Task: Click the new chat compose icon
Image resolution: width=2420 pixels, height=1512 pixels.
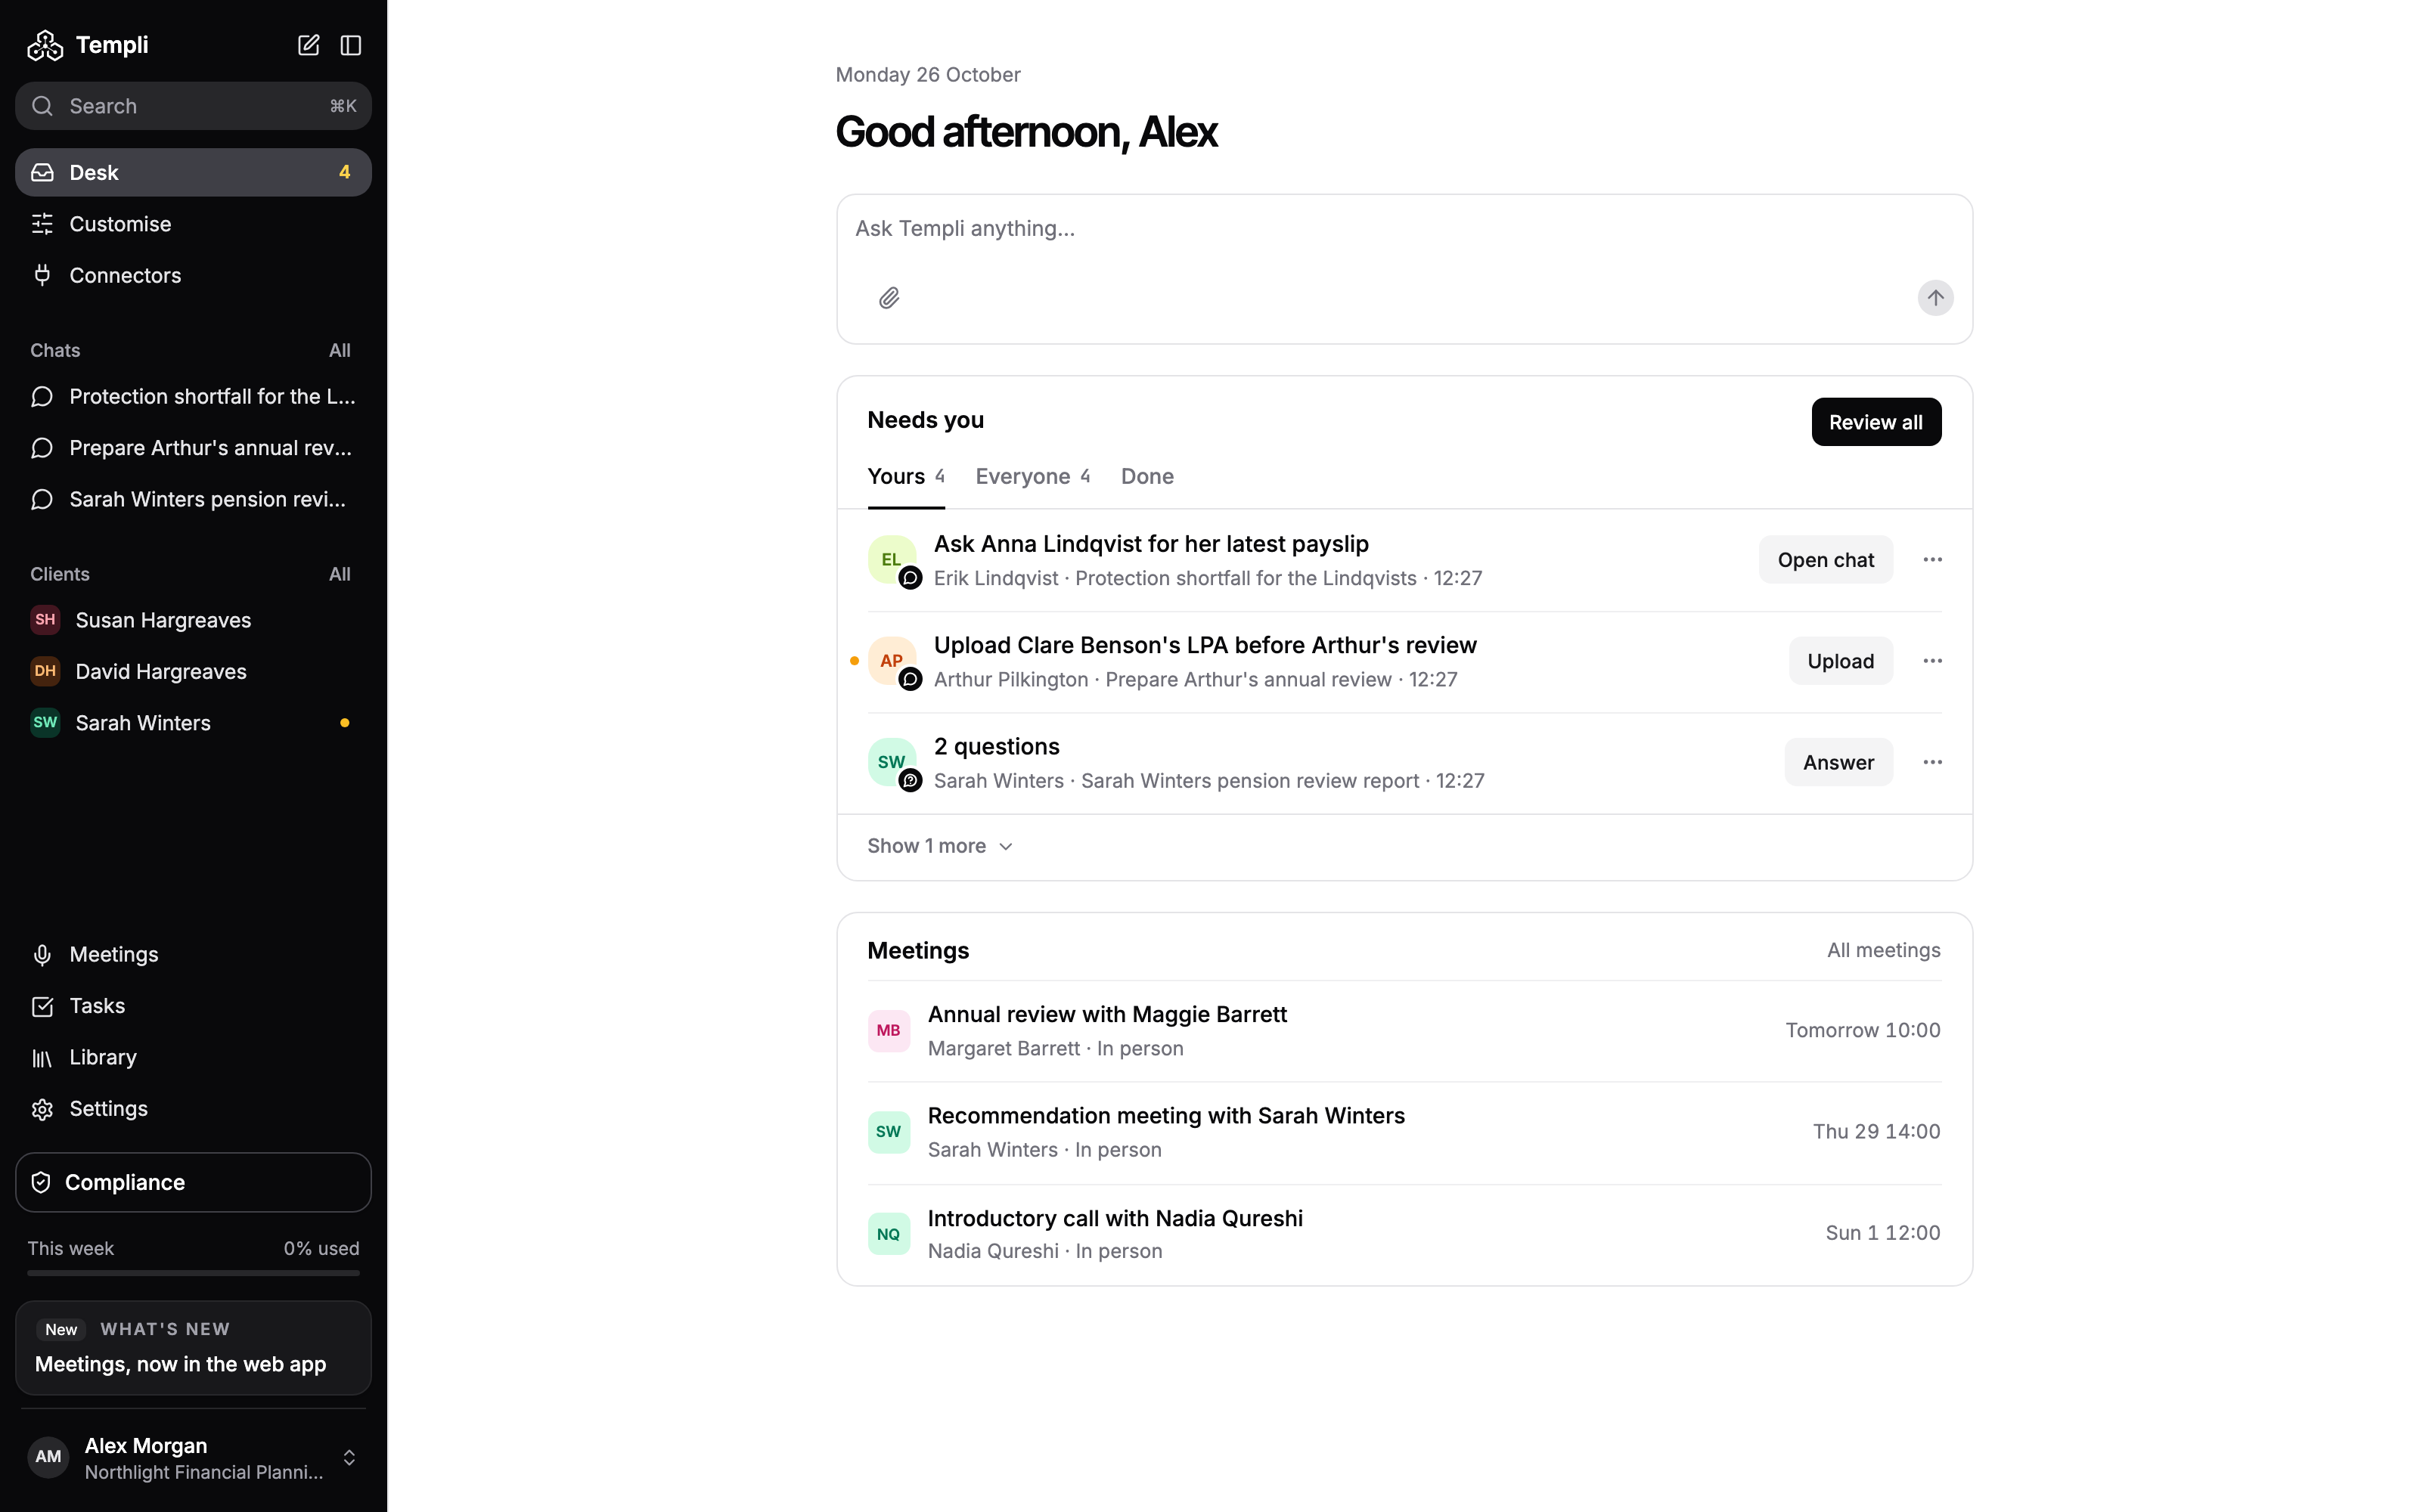Action: [x=308, y=45]
